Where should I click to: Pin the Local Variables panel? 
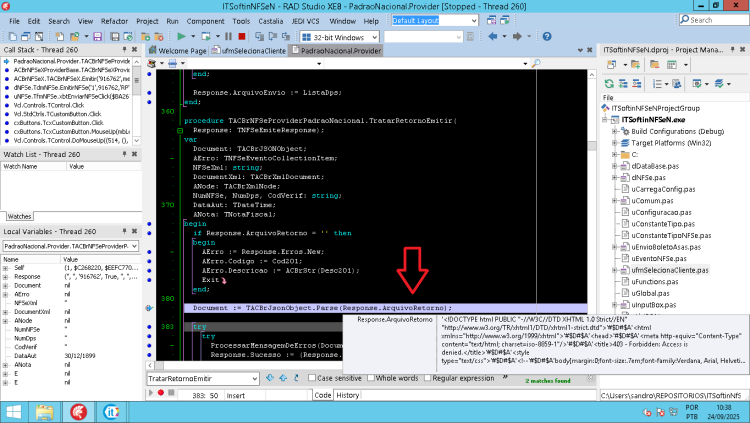tap(124, 231)
